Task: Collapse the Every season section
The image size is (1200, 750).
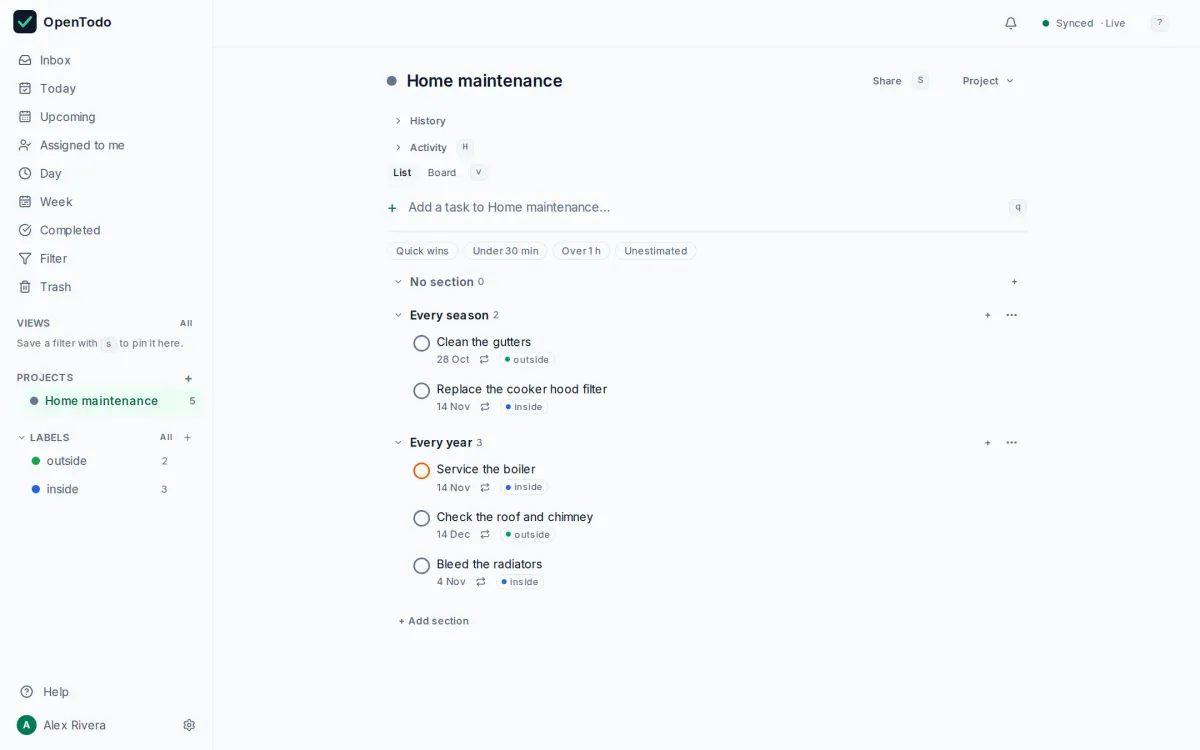Action: [398, 315]
